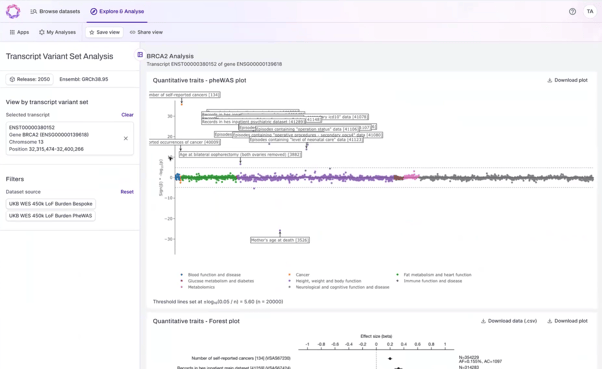Toggle UKB WES 450k LoF Burden PheWAS filter
Image resolution: width=602 pixels, height=369 pixels.
pos(51,216)
